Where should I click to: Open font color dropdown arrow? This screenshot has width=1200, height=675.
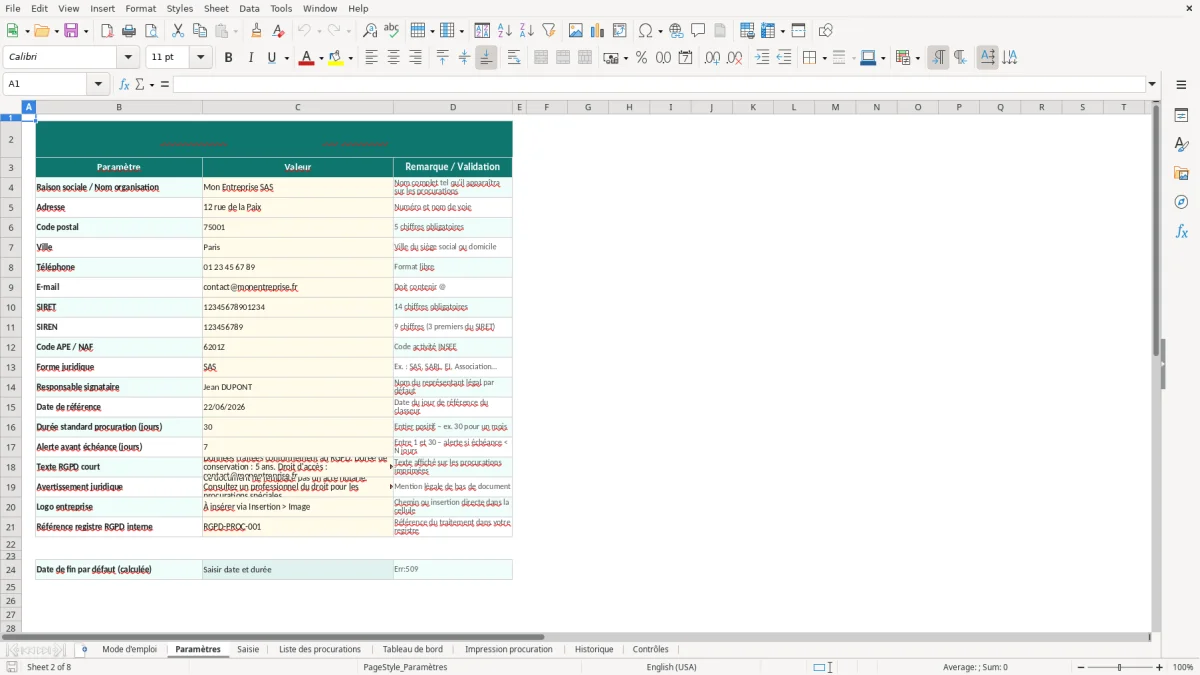coord(322,58)
